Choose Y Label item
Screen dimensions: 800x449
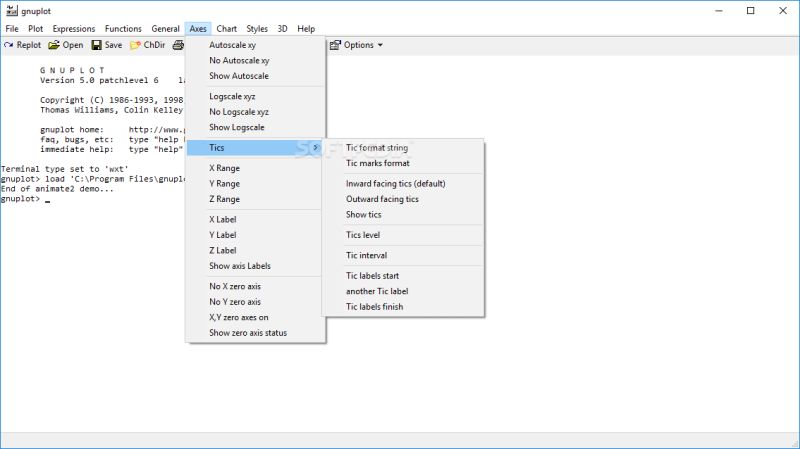coord(256,235)
